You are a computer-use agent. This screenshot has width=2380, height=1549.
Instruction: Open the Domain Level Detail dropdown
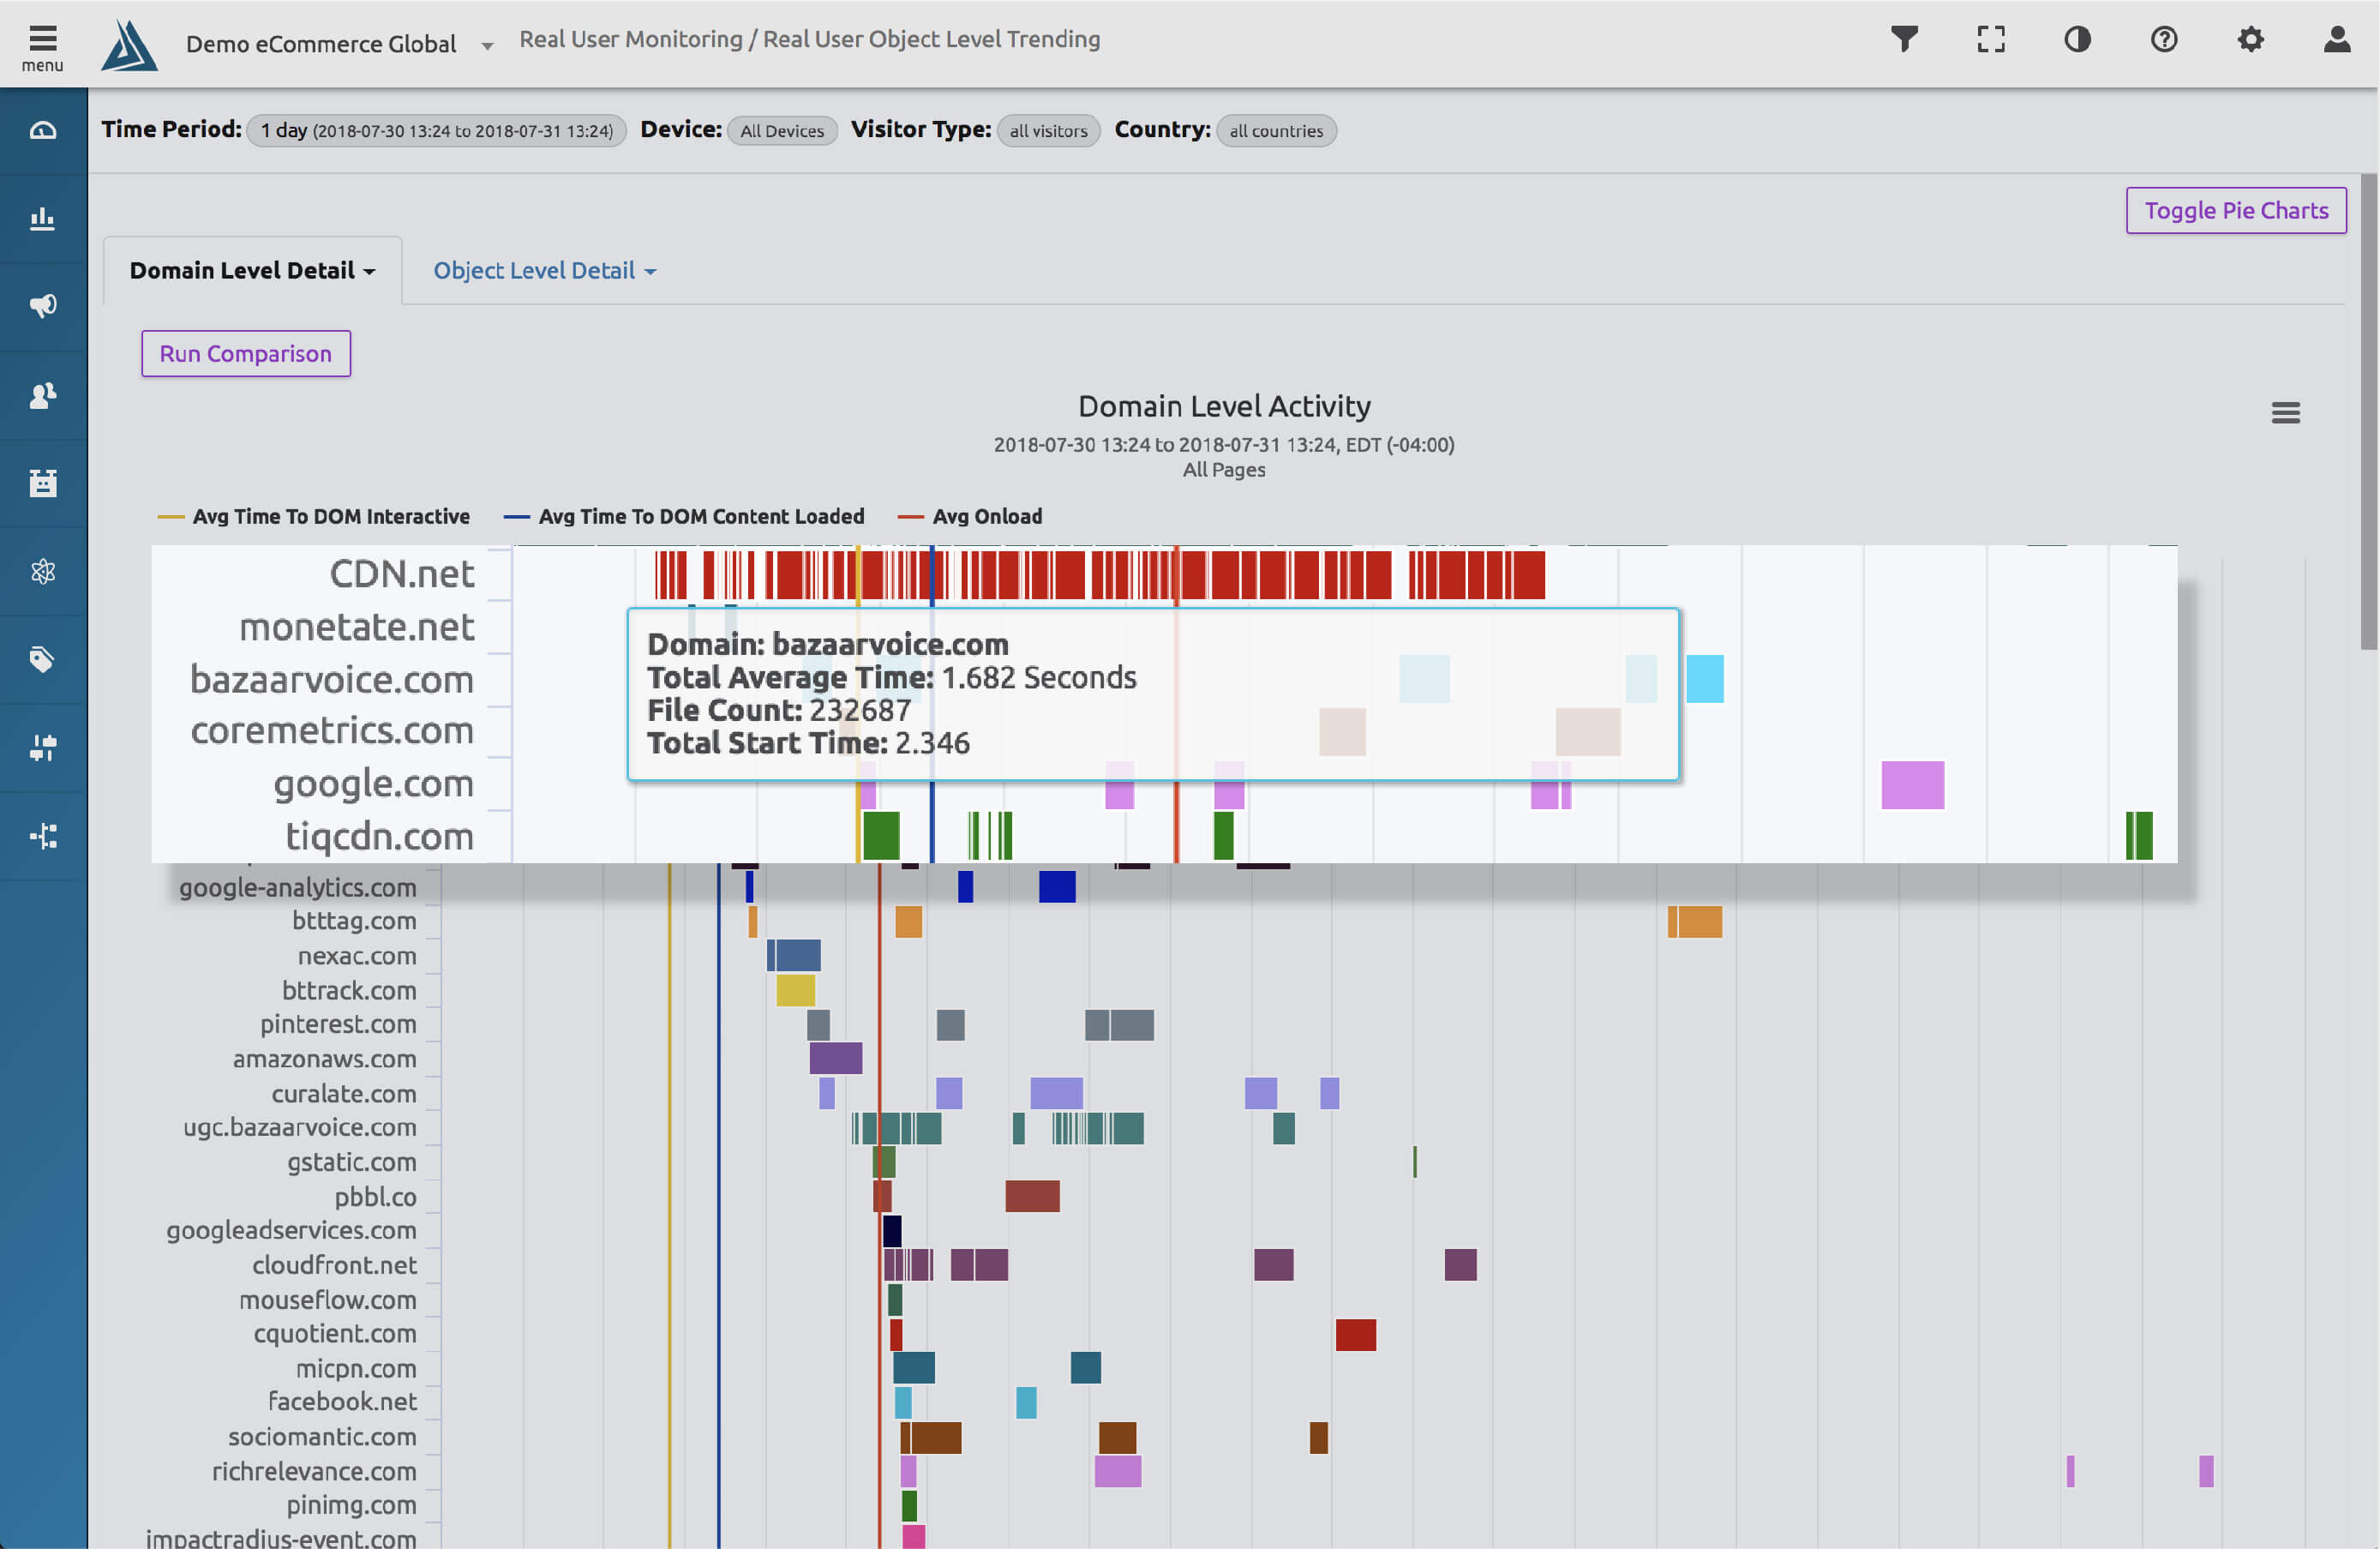coord(252,270)
